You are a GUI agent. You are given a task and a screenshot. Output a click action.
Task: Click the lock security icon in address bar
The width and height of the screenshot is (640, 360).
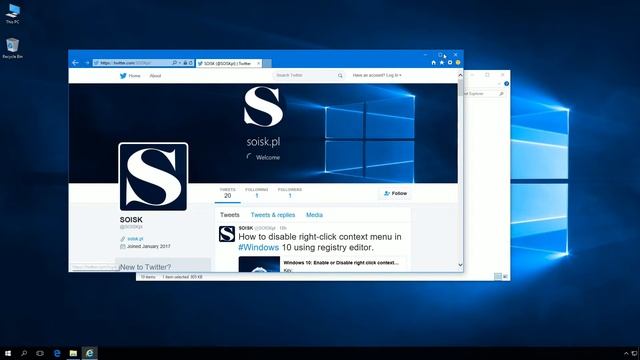[x=185, y=63]
